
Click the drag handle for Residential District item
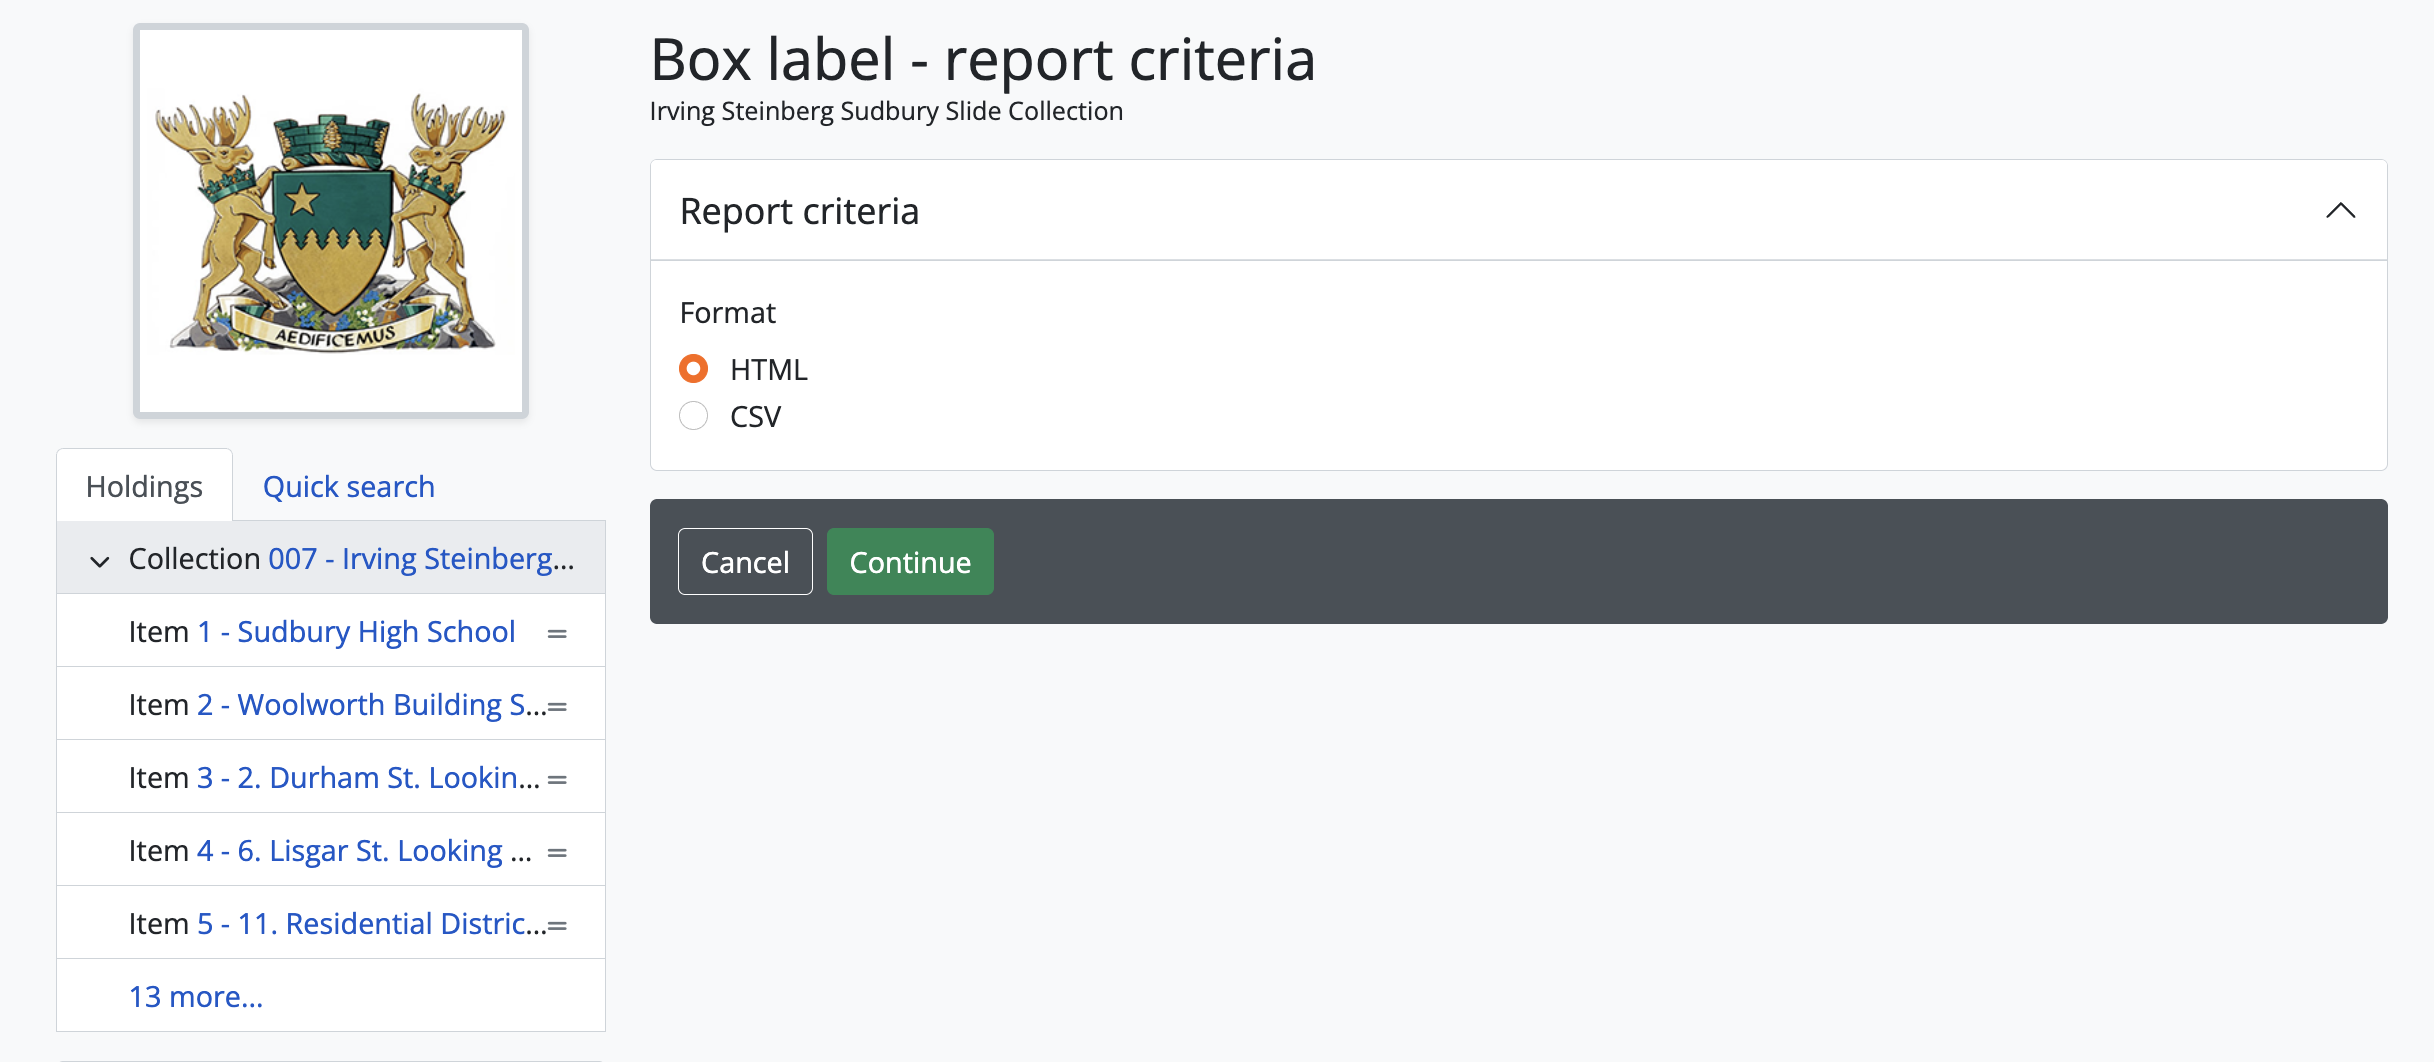pyautogui.click(x=557, y=925)
